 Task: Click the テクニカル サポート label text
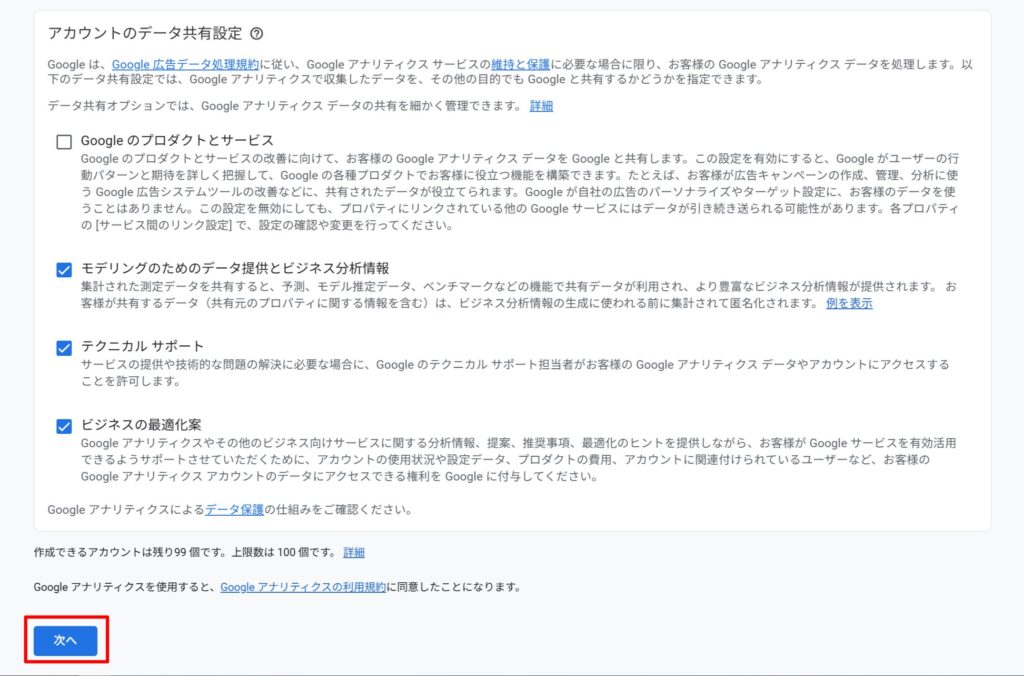tap(142, 347)
